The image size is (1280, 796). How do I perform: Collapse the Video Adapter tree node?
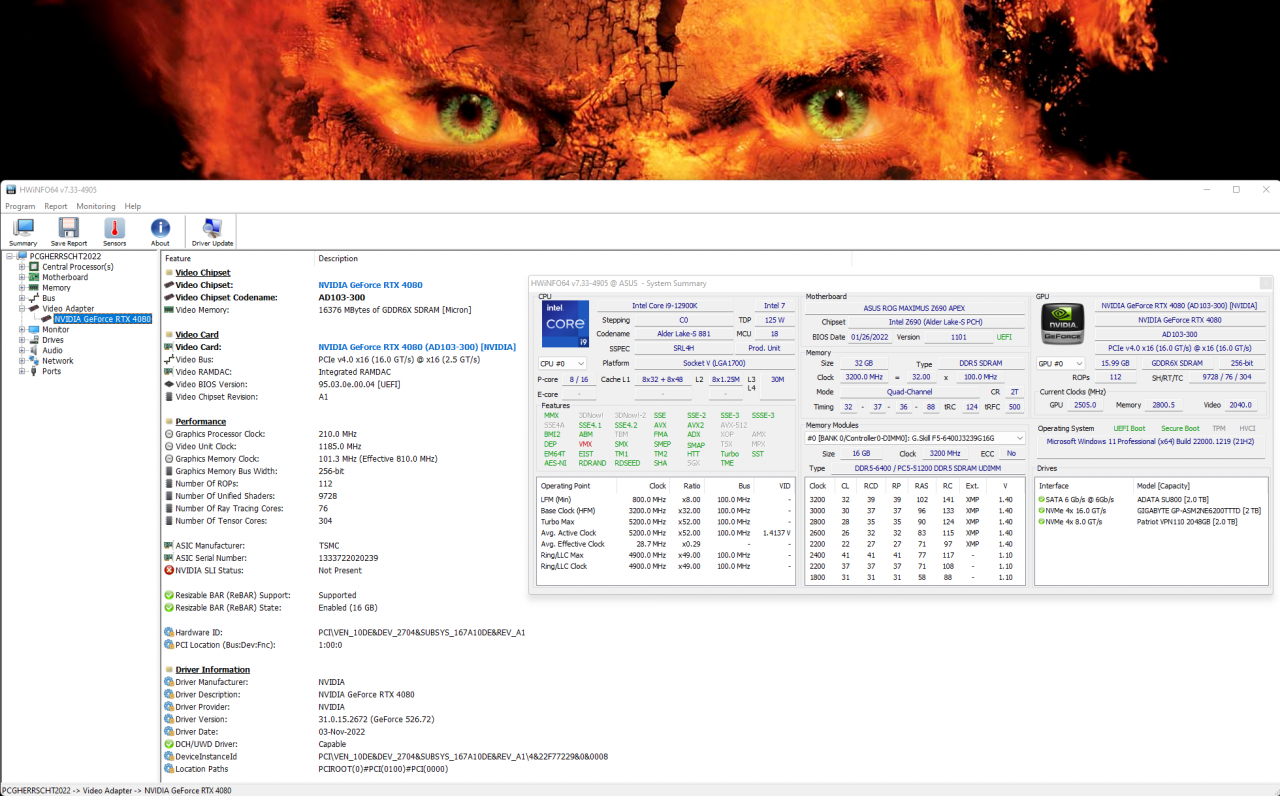(22, 308)
